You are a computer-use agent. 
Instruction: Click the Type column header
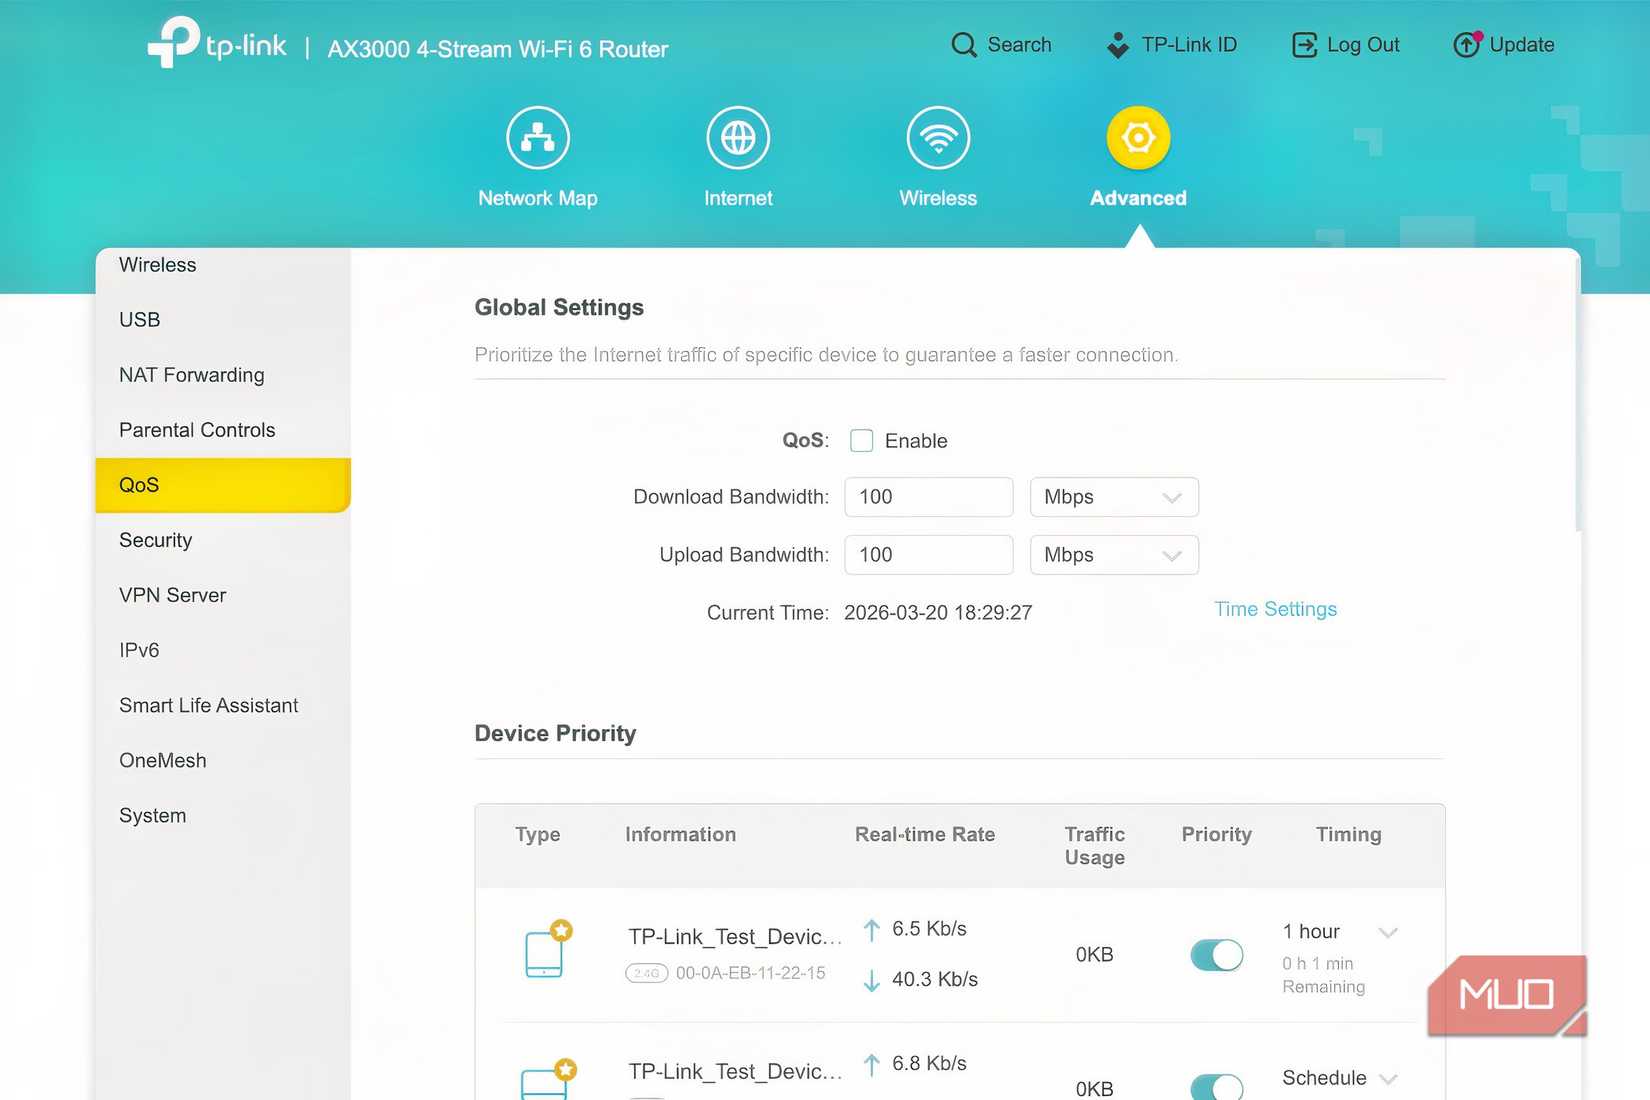(x=537, y=835)
